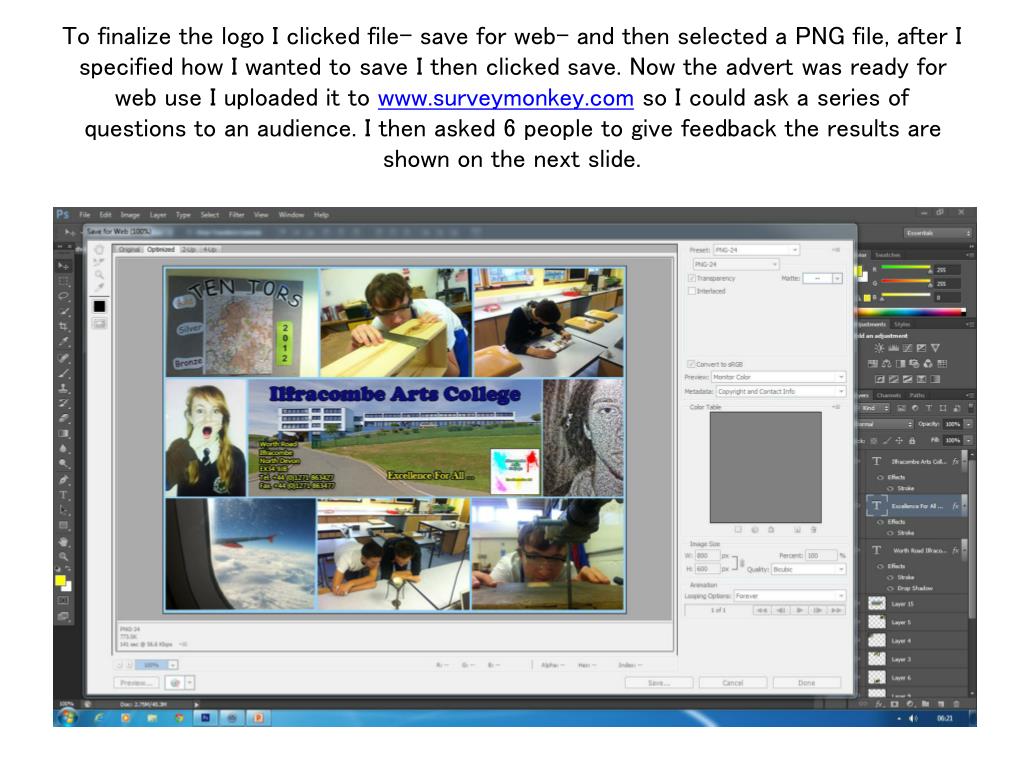Click the Done button
This screenshot has height=768, width=1024.
click(807, 683)
